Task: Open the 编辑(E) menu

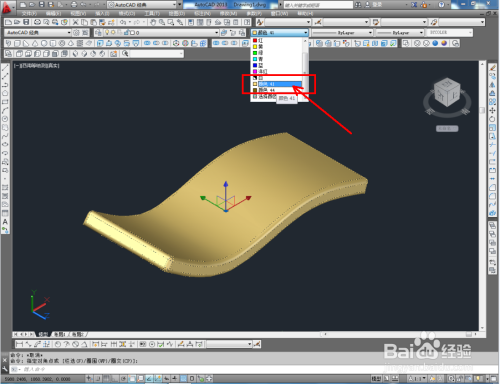Action: 53,14
